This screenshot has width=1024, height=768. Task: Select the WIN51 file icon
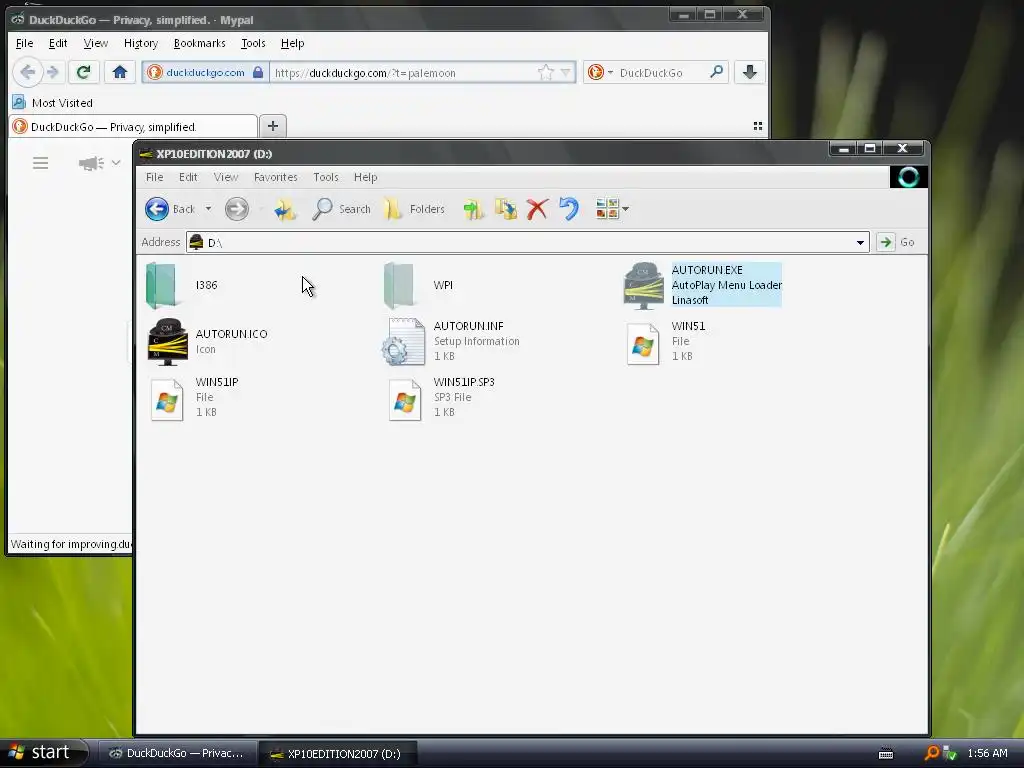point(643,344)
